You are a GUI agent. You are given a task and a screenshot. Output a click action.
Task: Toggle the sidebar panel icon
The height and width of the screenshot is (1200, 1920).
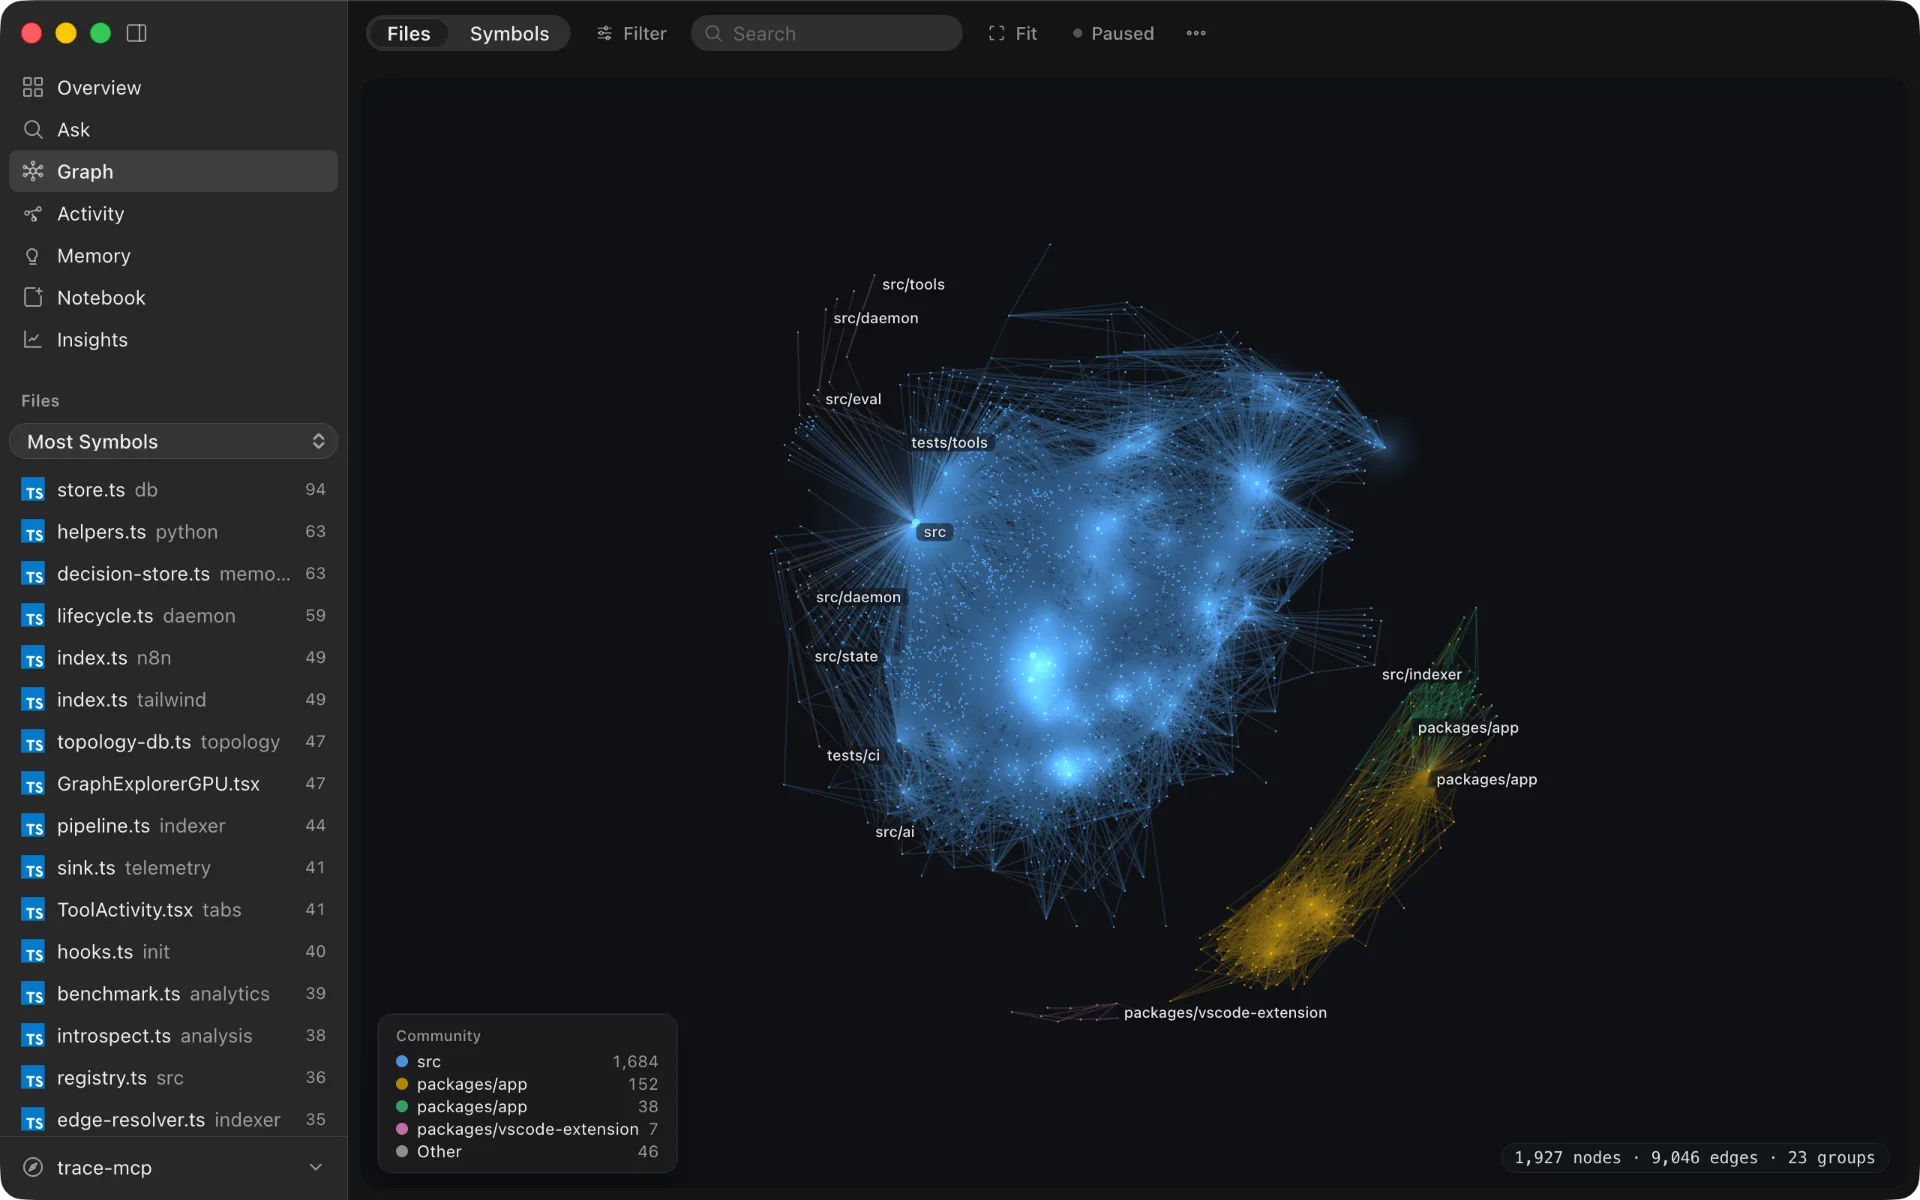point(137,33)
